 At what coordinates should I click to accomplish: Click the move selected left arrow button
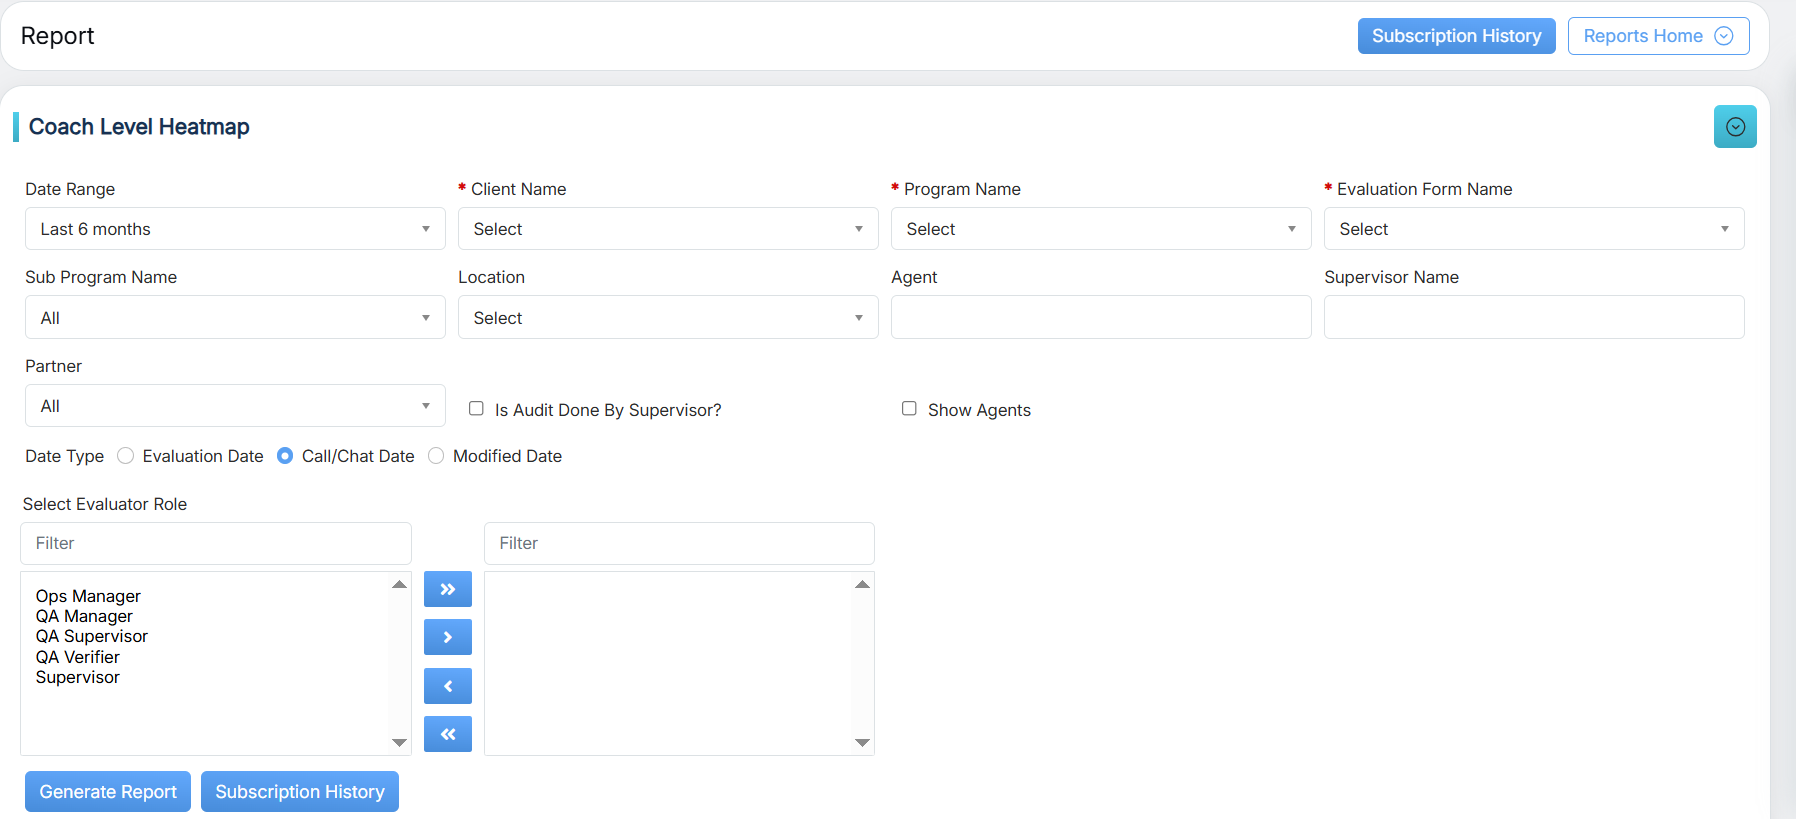(447, 686)
